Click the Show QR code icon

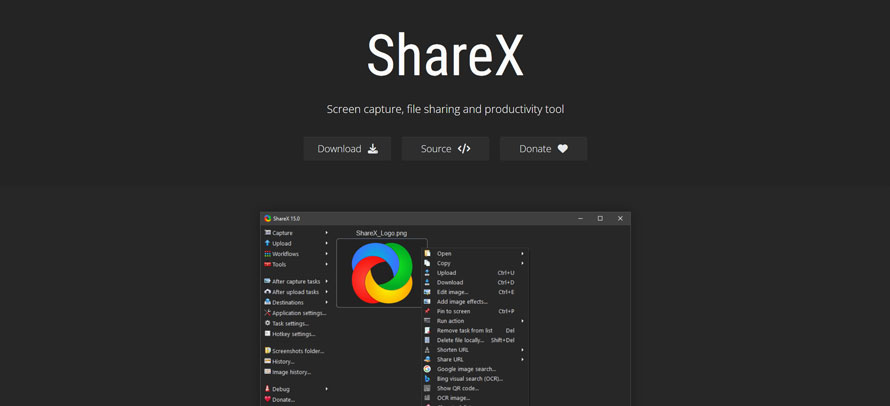427,388
